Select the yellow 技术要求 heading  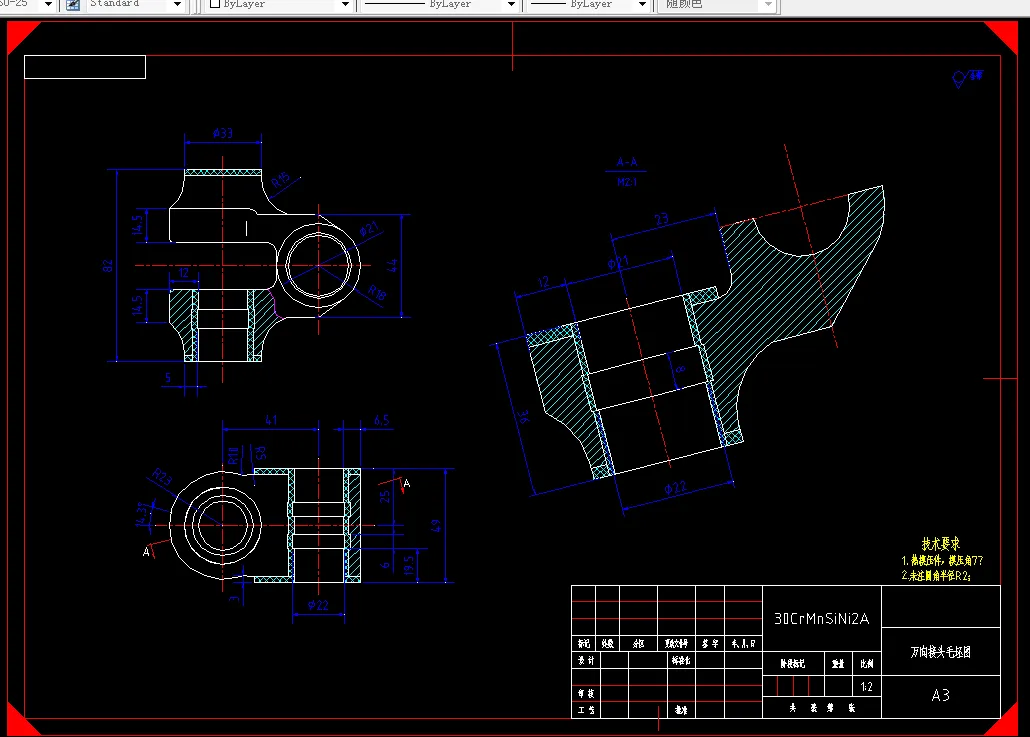click(x=941, y=544)
